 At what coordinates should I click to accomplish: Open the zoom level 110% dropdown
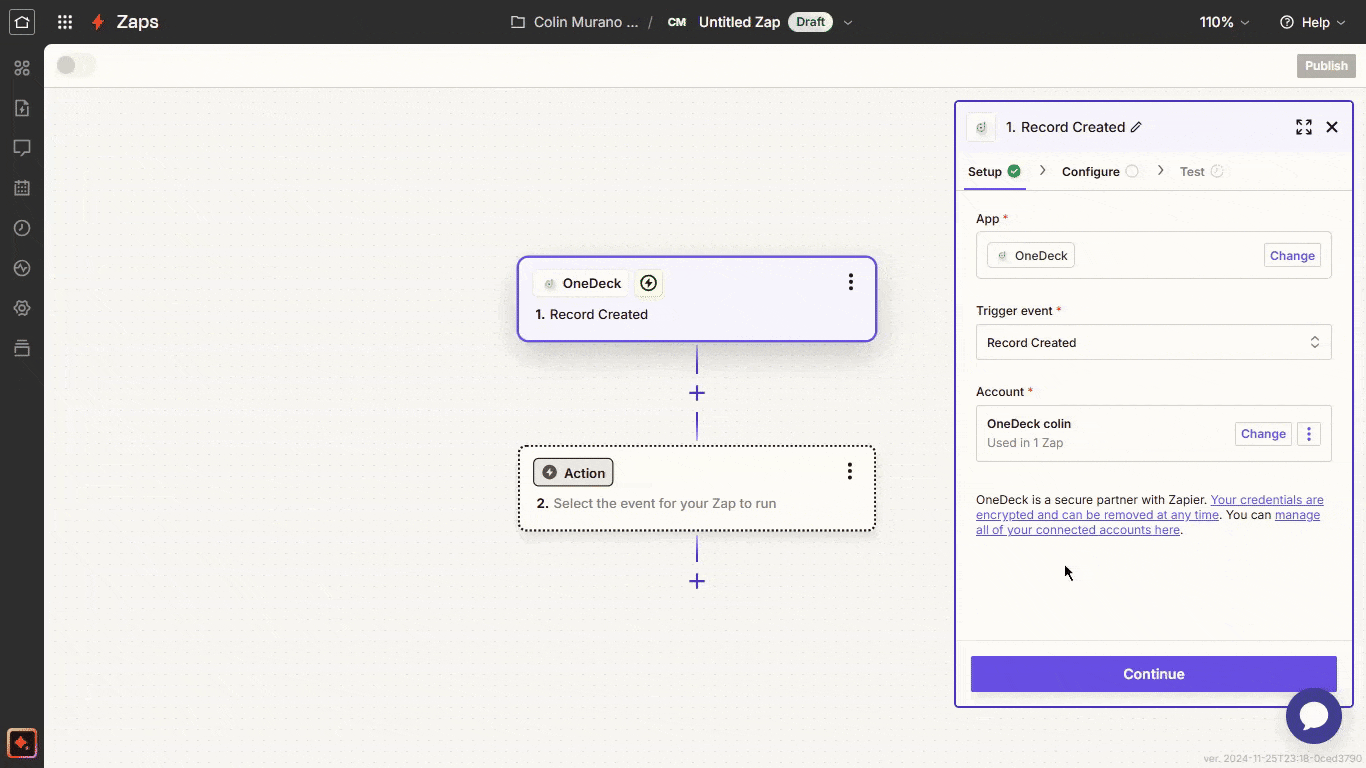pos(1225,22)
